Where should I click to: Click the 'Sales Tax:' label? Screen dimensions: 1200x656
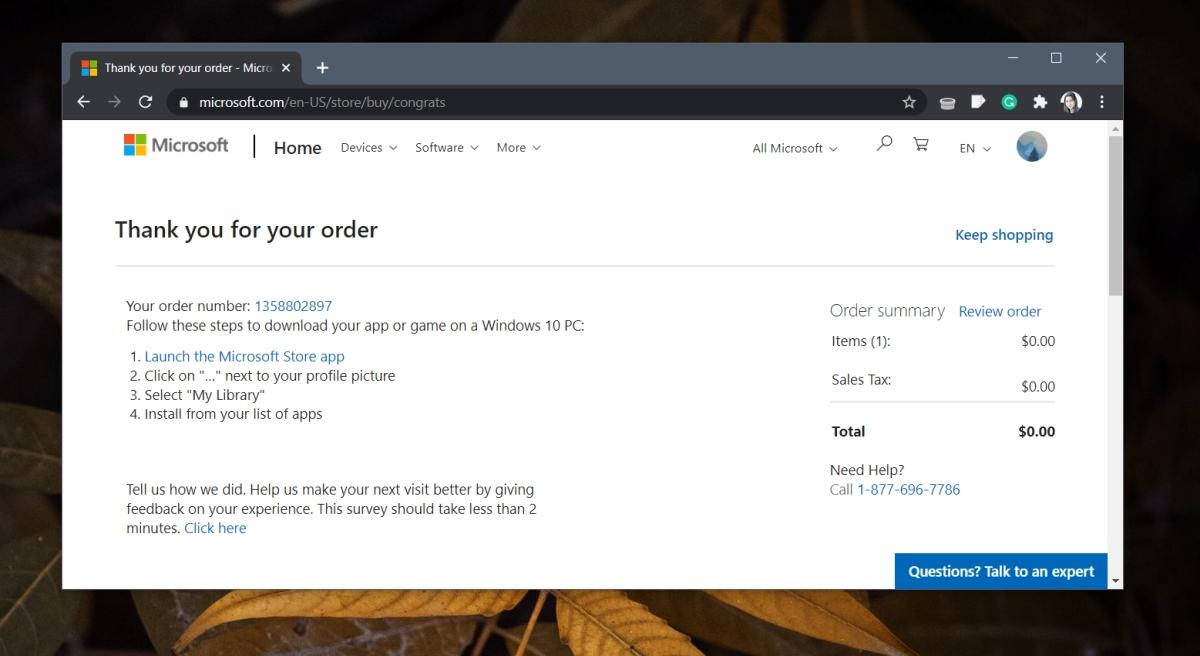861,380
